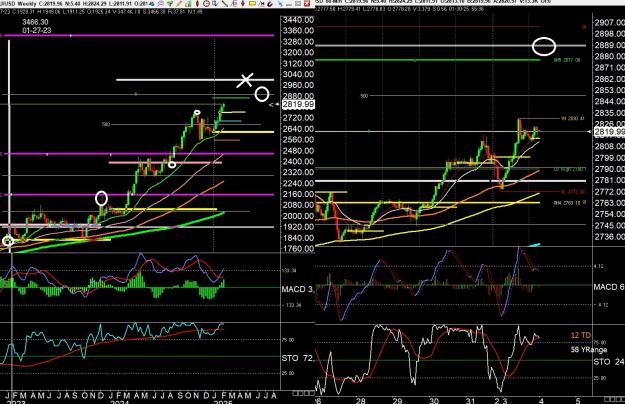
Task: Toggle the magnet snap icon
Action: point(270,4)
